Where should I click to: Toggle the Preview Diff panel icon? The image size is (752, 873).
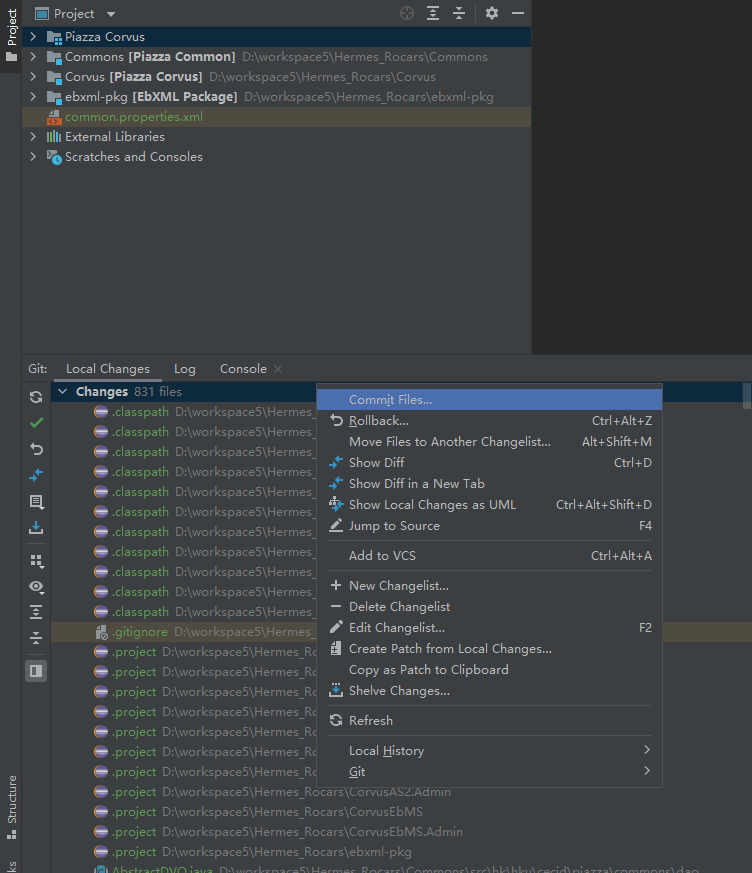pos(36,671)
